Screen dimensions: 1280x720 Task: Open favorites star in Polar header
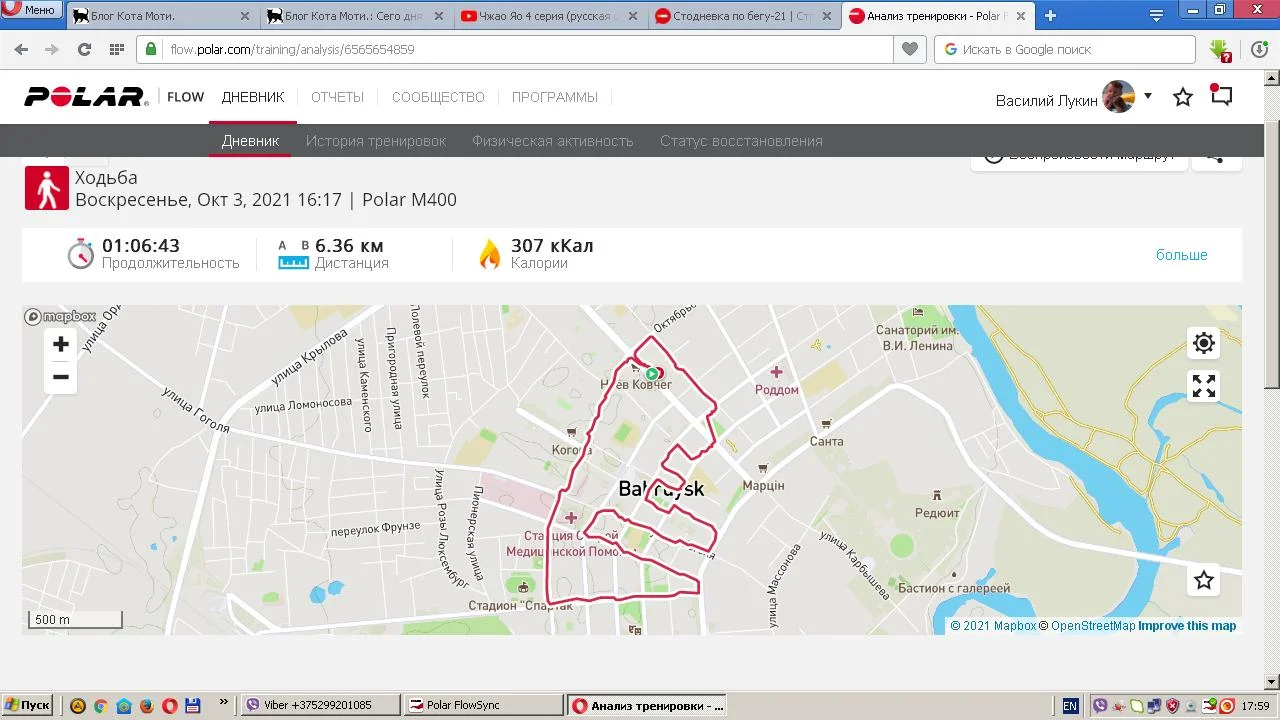1183,97
